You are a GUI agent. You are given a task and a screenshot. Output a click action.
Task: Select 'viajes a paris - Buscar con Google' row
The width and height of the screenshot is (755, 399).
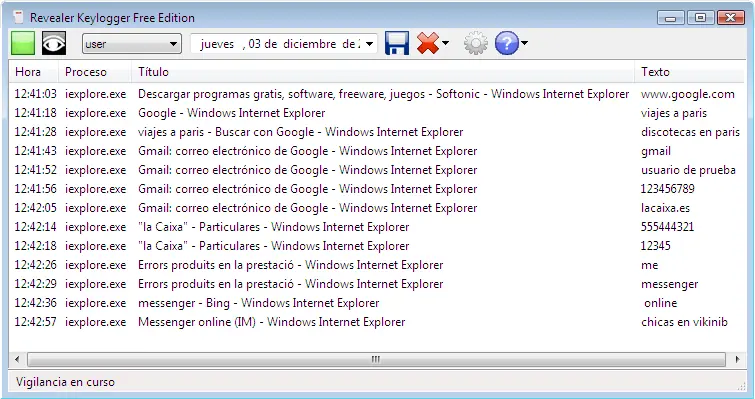click(x=377, y=132)
